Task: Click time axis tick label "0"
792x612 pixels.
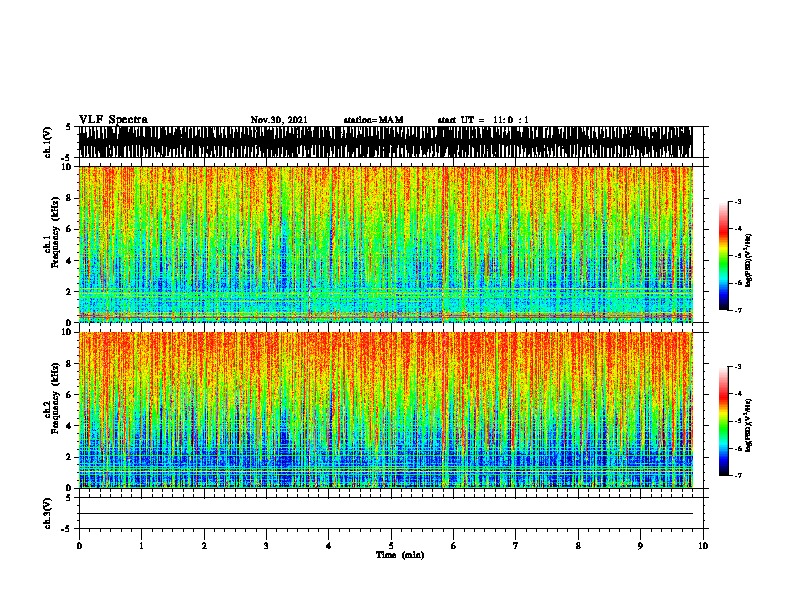Action: click(79, 545)
